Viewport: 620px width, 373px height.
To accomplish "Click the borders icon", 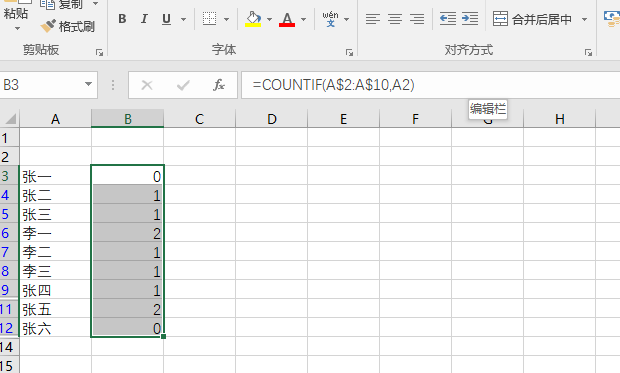I will 209,19.
